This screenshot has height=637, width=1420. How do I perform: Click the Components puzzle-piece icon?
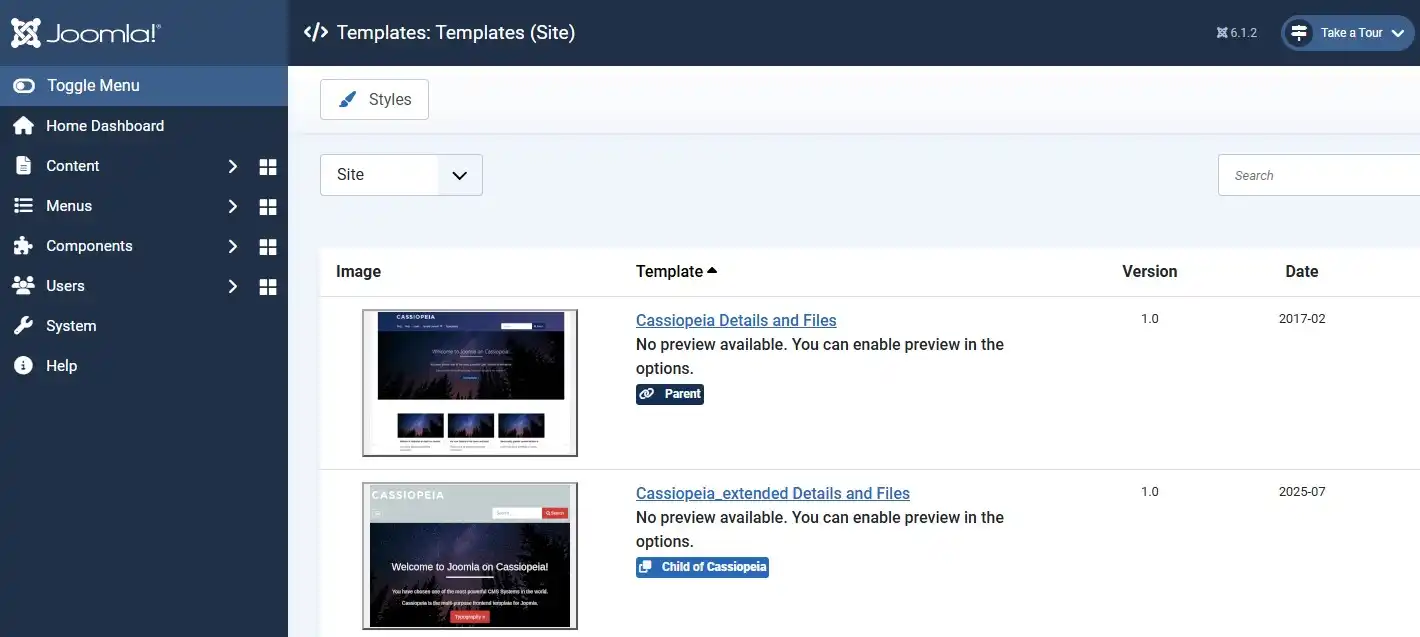point(23,246)
